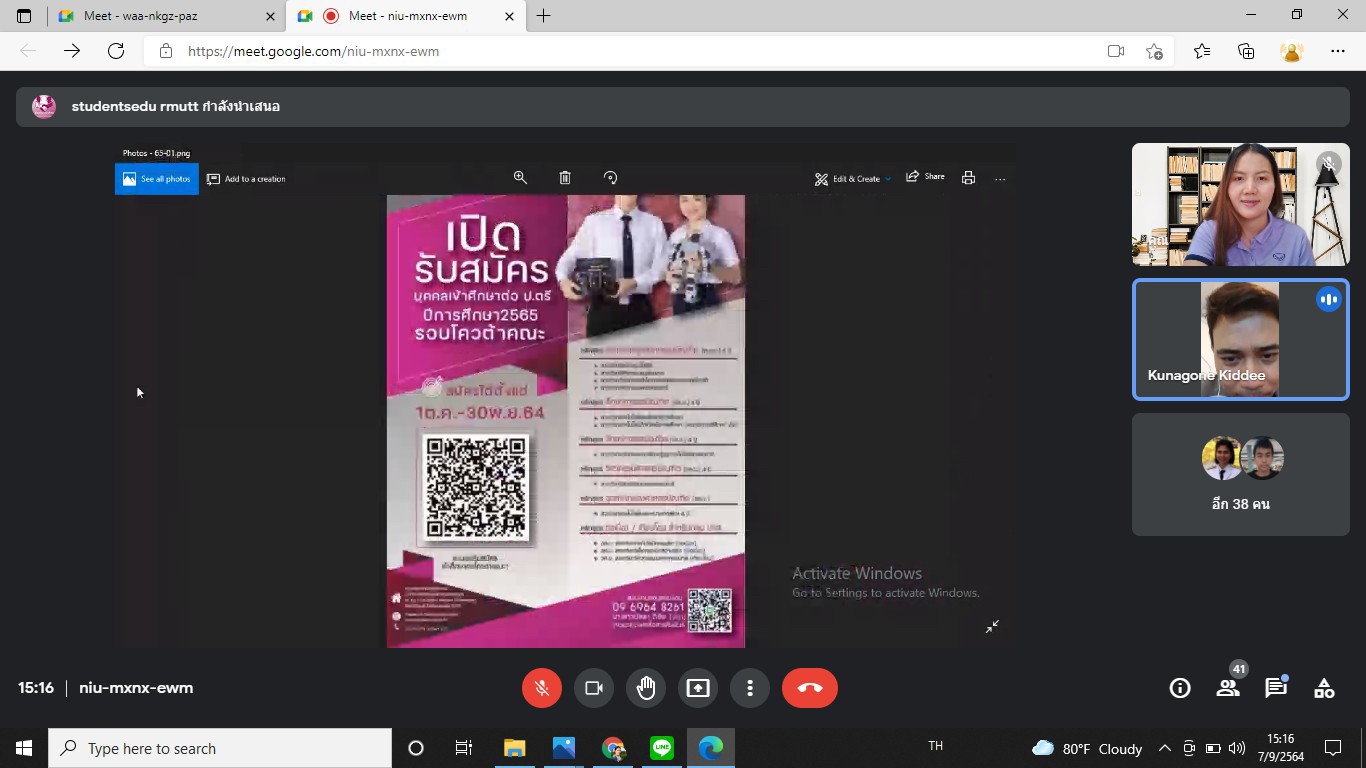
Task: Click the zoom magnifier in Photos toolbar
Action: click(520, 177)
